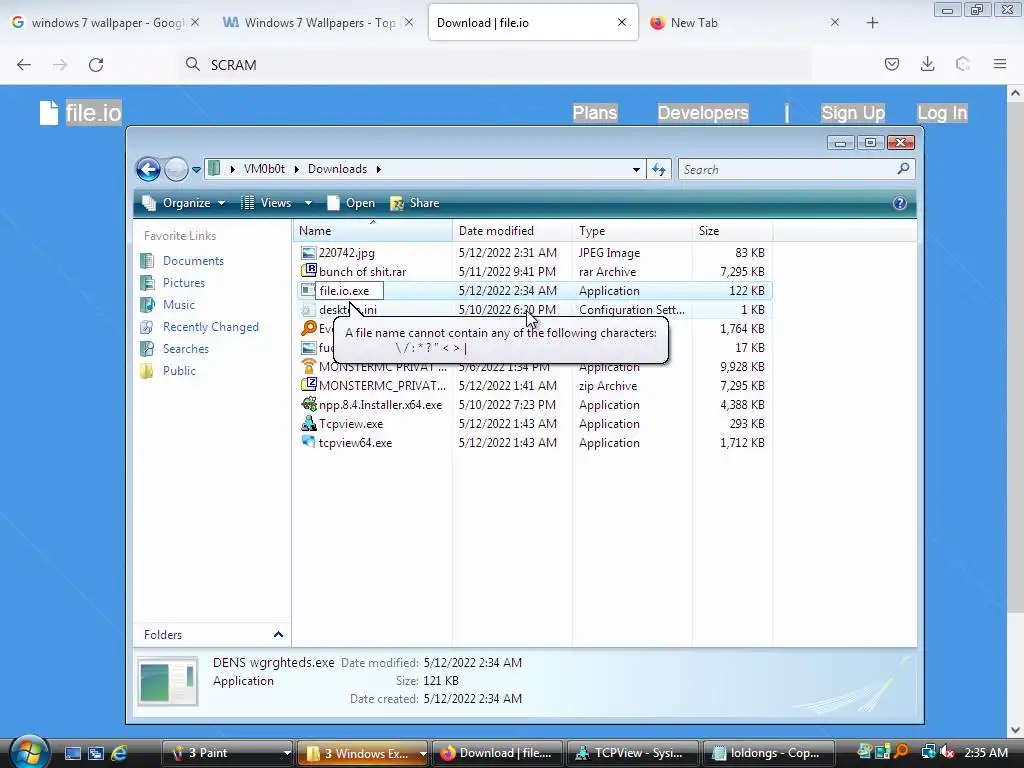Switch to TCPView taskbar button

click(632, 753)
